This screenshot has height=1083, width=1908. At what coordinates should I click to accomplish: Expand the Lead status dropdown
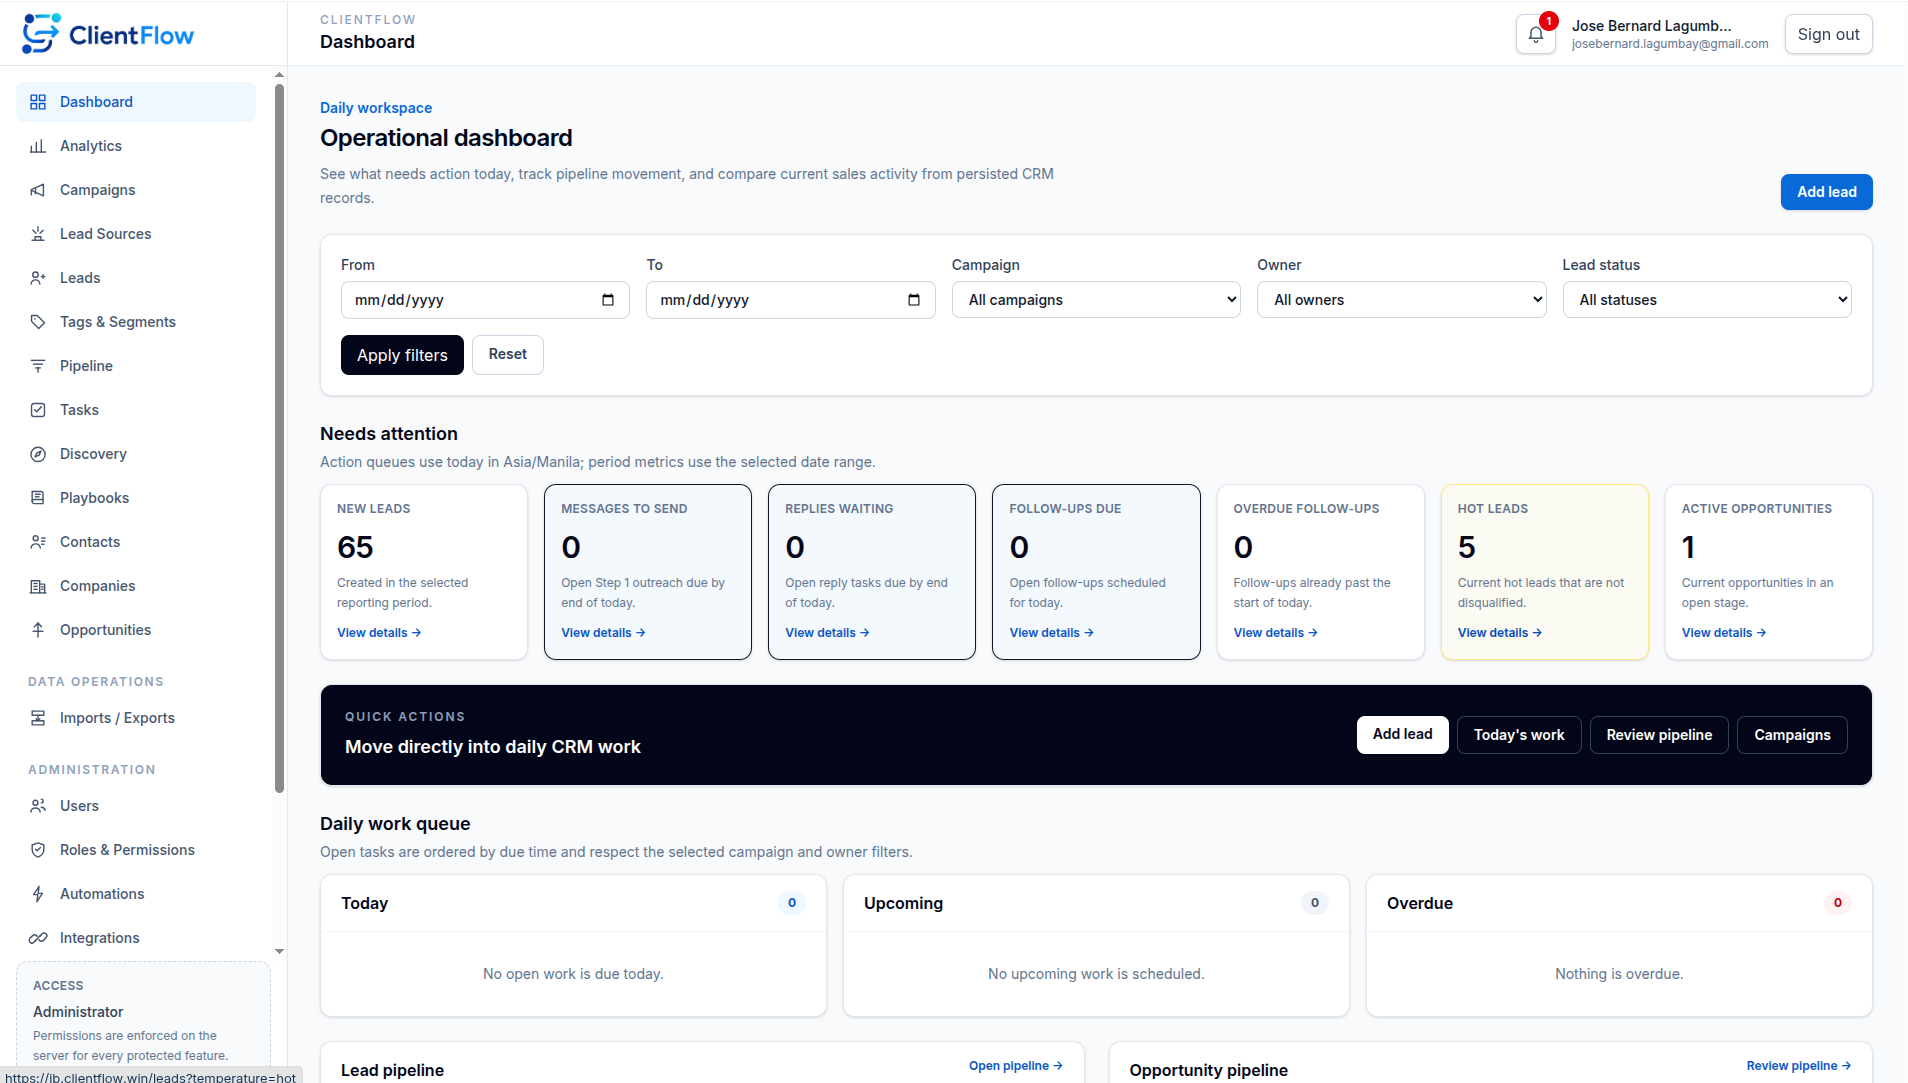[x=1707, y=300]
